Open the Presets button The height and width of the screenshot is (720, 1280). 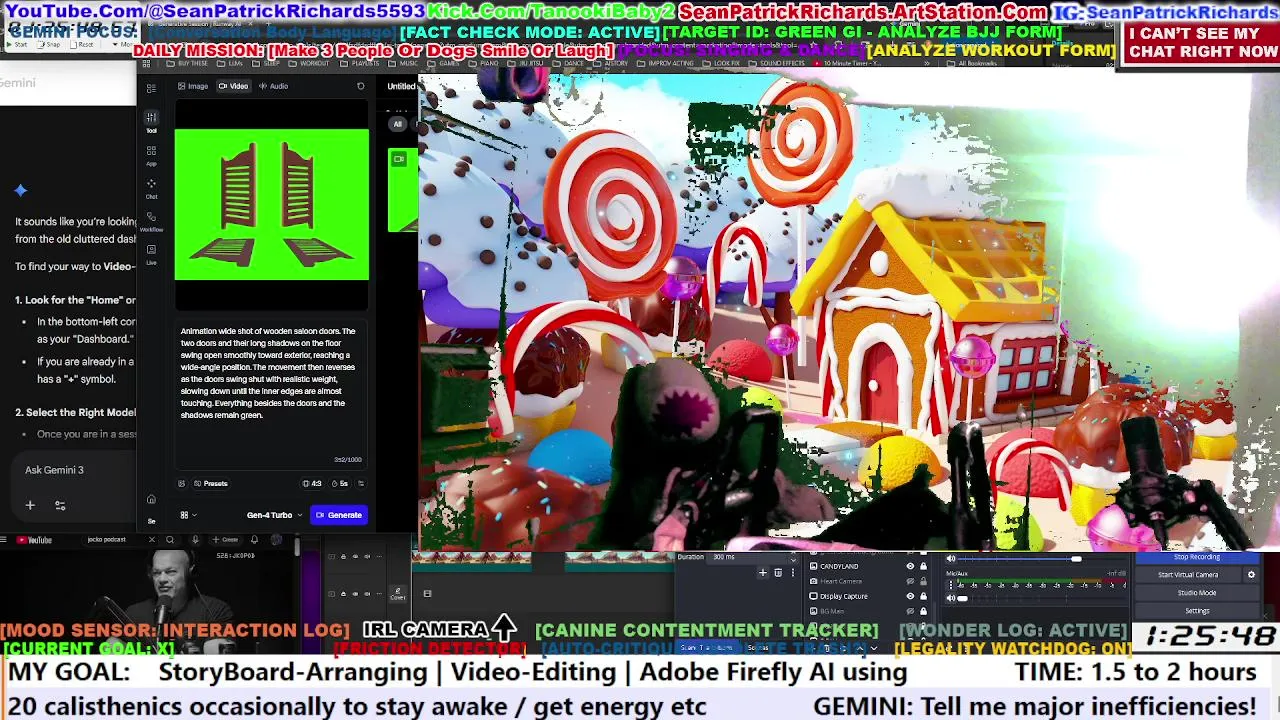[210, 483]
